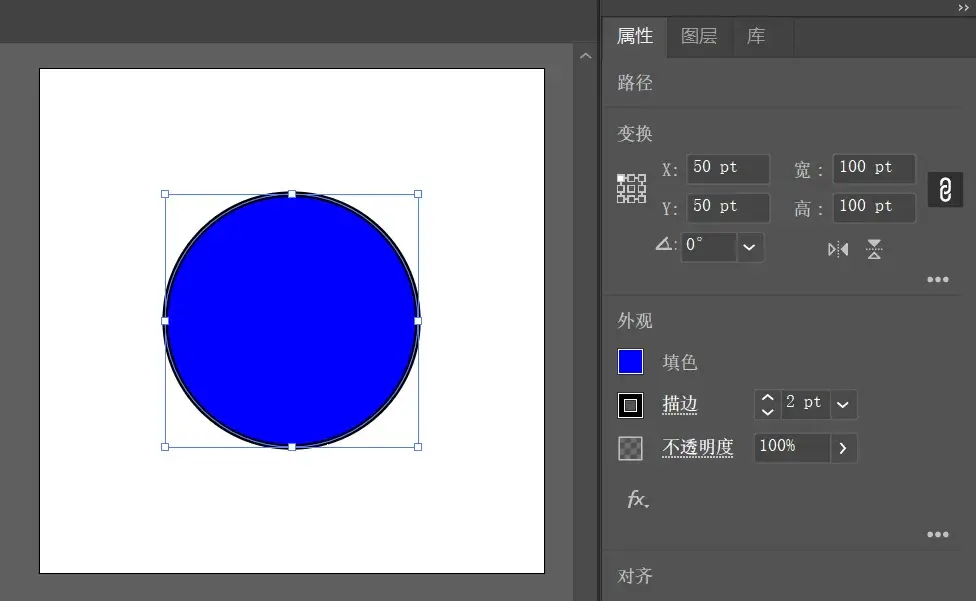Click the bottom-right bounding box handle
The width and height of the screenshot is (976, 601).
click(x=418, y=447)
